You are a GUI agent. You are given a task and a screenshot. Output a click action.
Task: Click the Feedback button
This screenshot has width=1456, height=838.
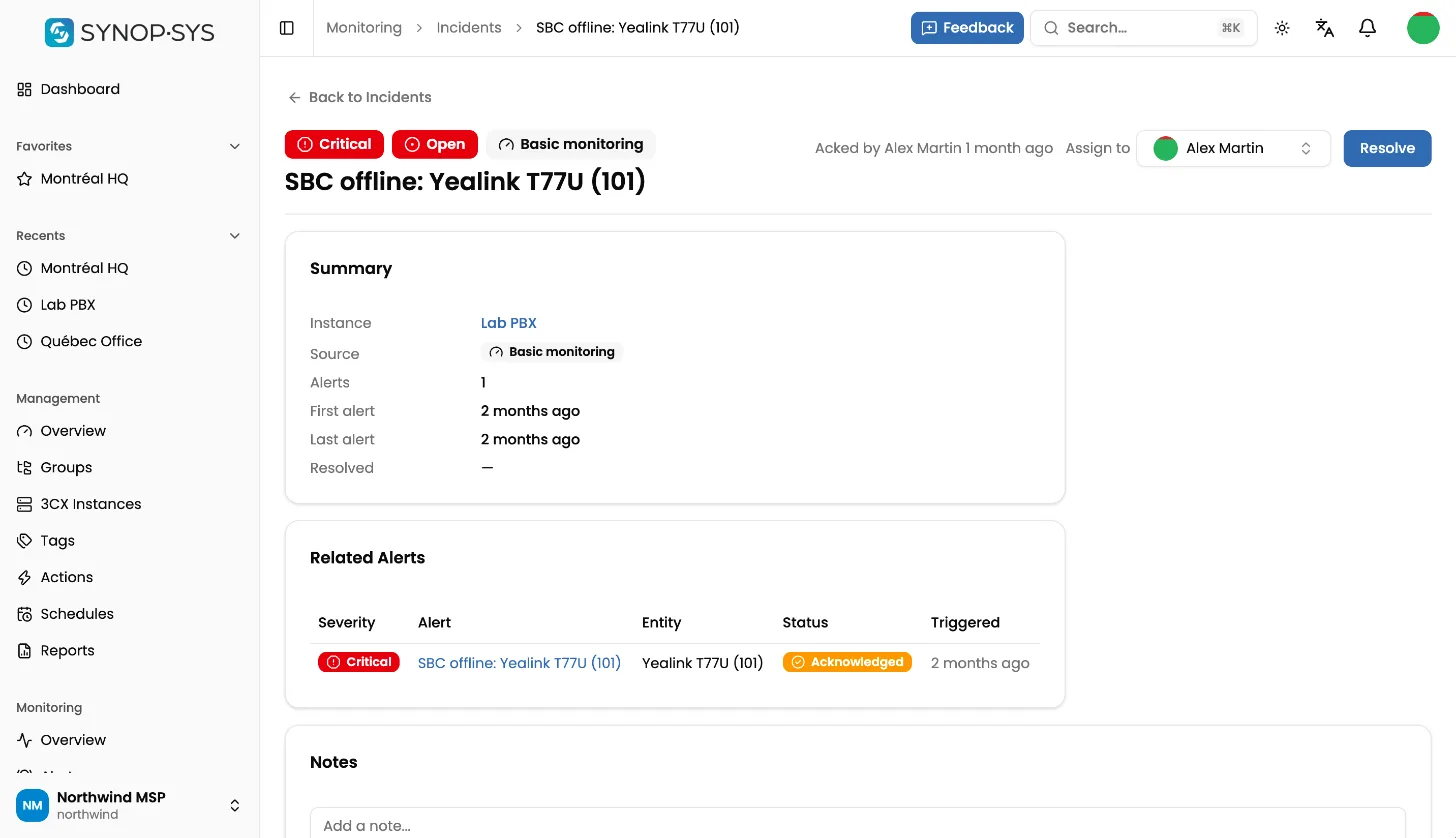click(x=967, y=28)
